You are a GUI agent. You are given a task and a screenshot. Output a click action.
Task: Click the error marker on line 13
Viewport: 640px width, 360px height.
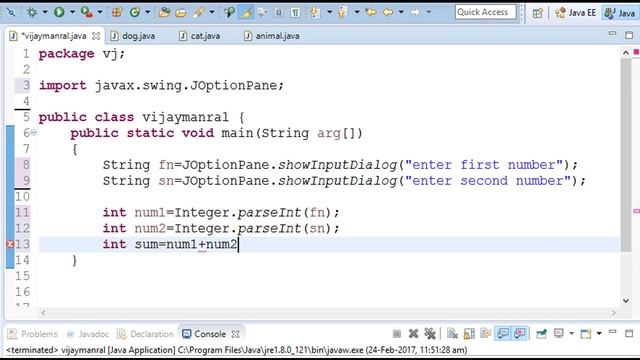[10, 244]
